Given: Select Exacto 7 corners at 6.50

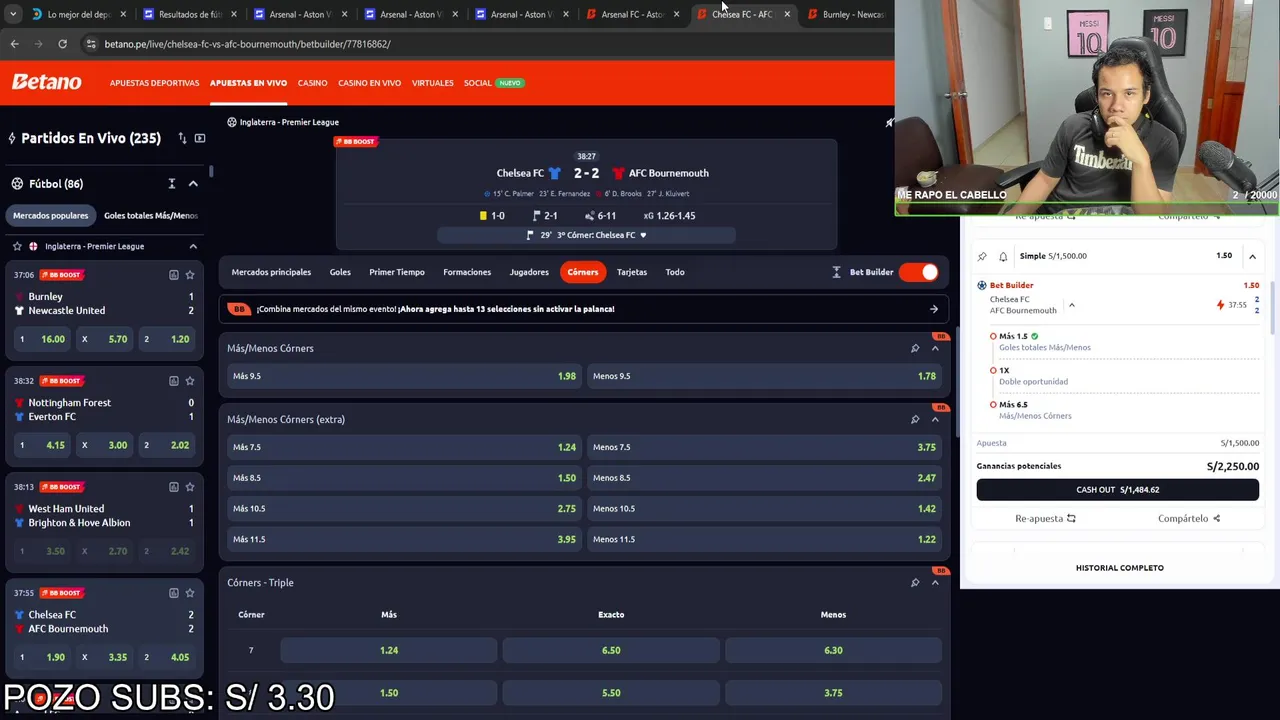Looking at the screenshot, I should [611, 650].
